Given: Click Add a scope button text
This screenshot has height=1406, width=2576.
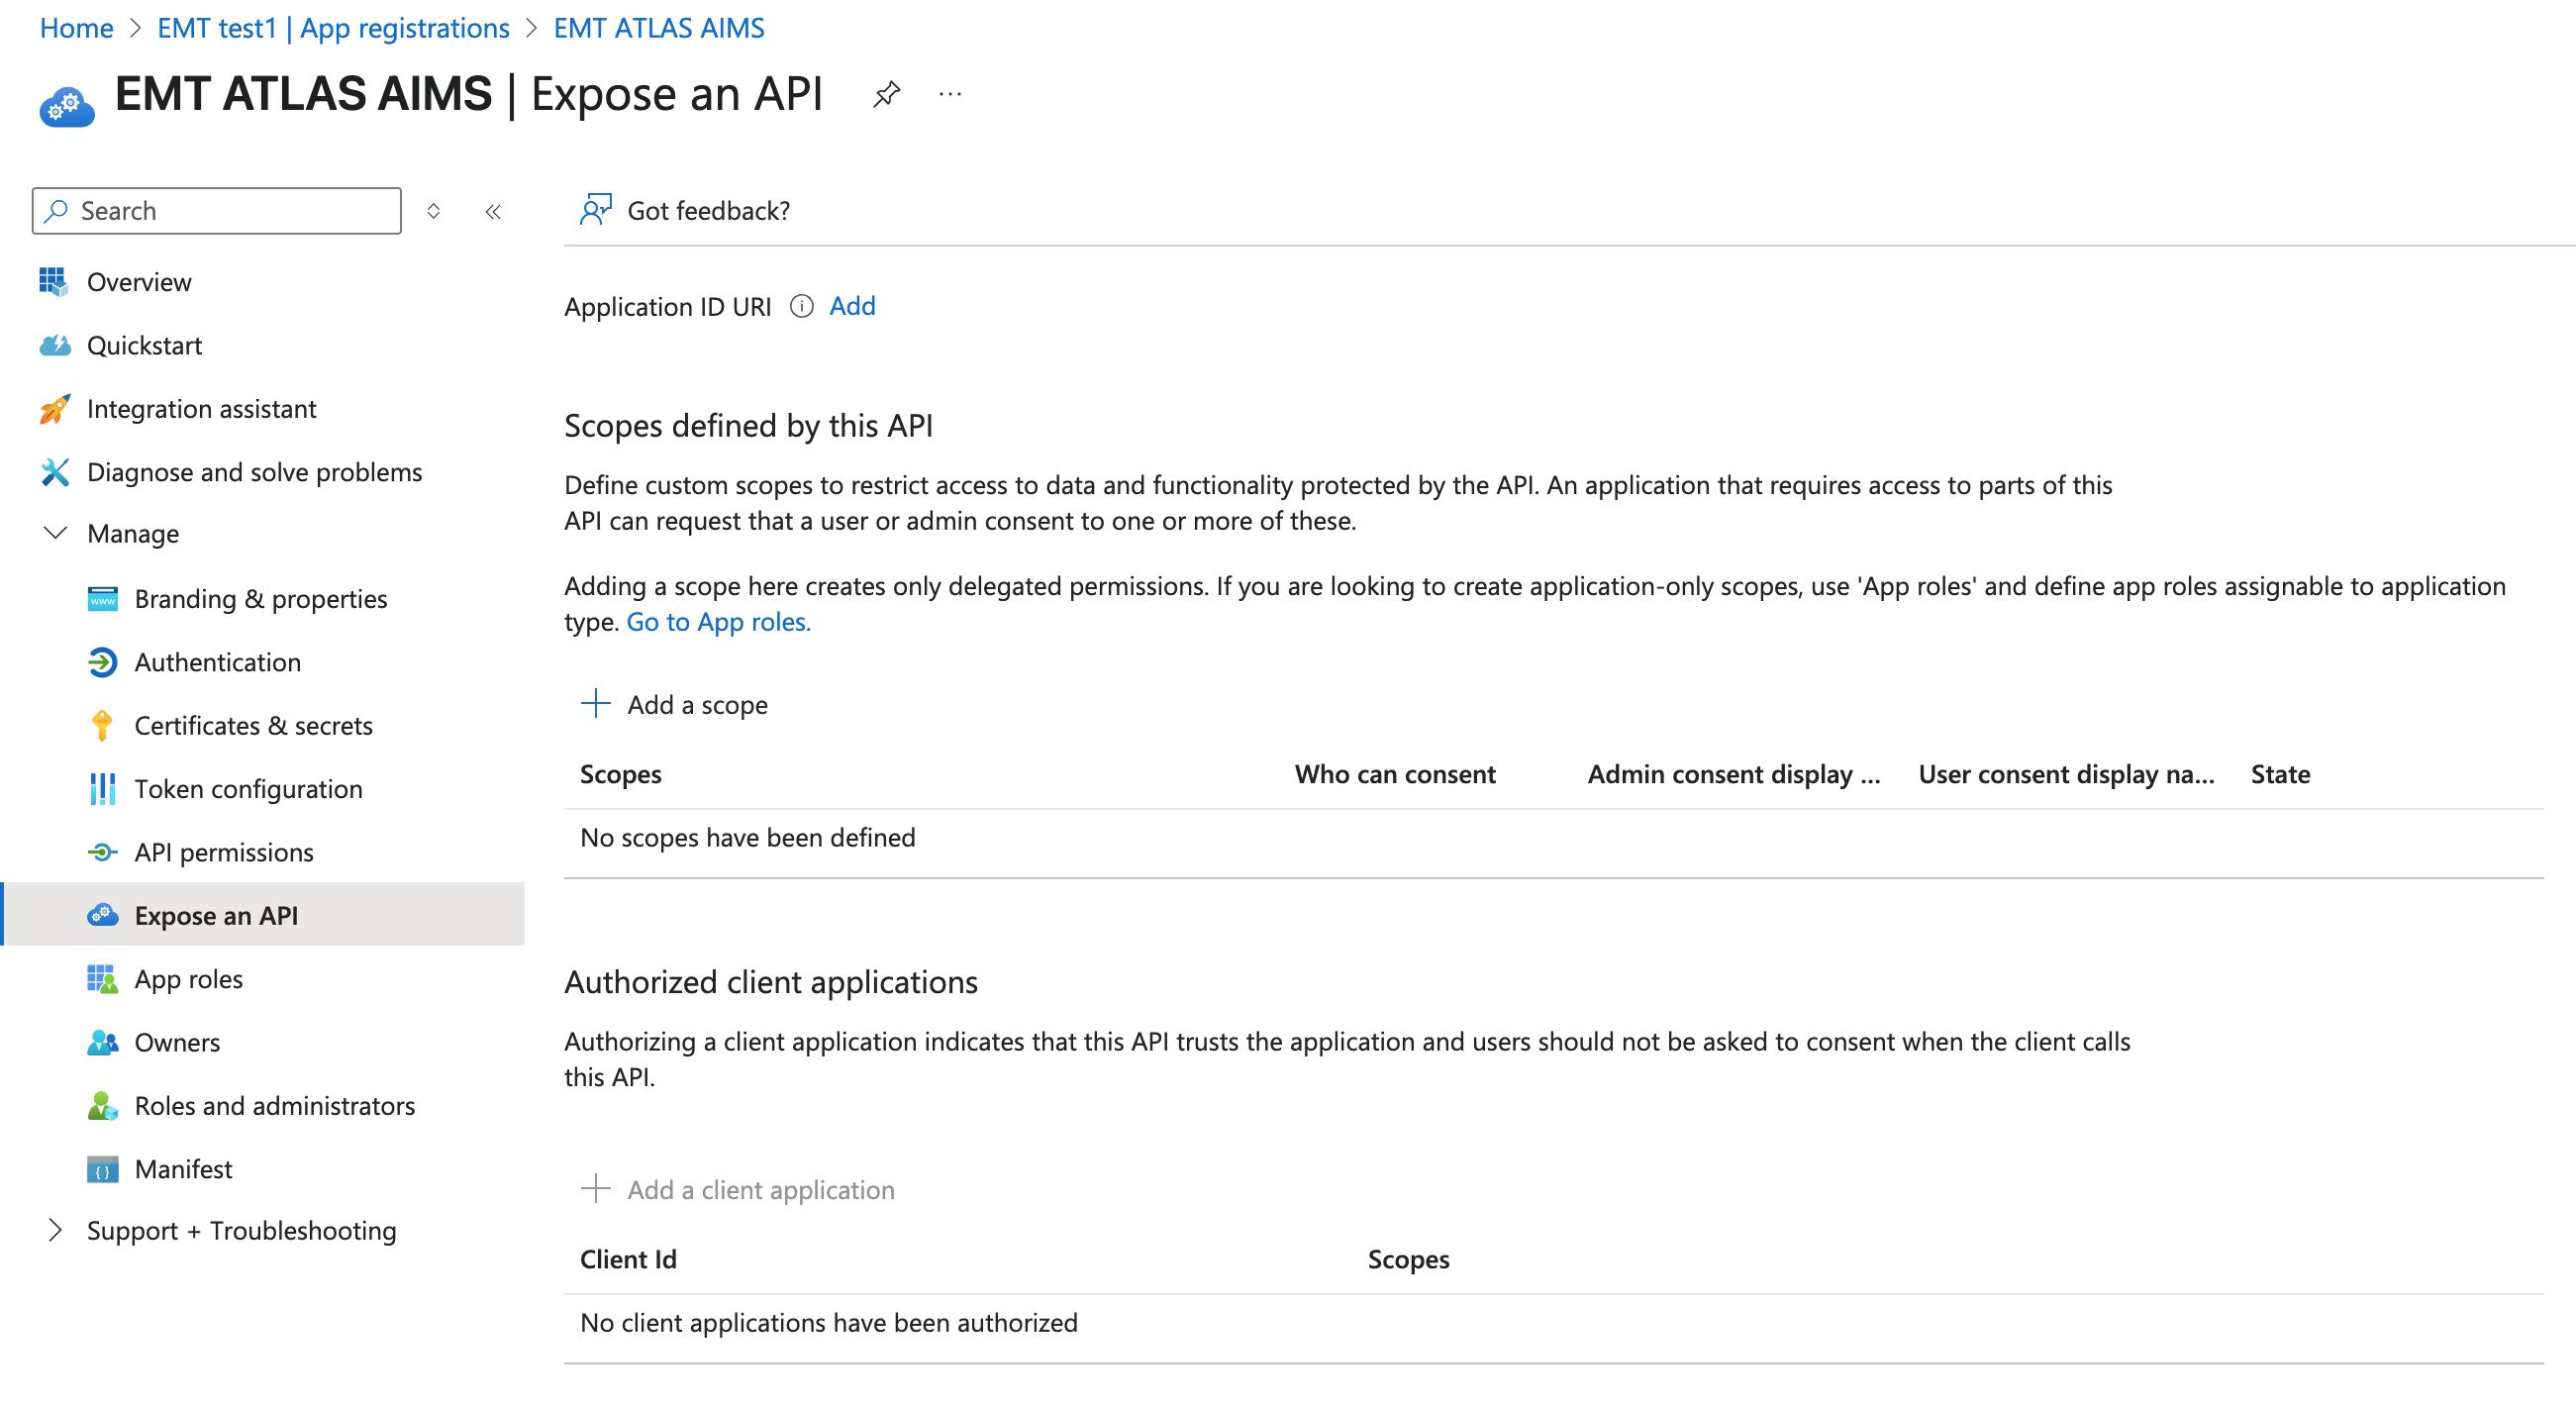Looking at the screenshot, I should pyautogui.click(x=697, y=705).
